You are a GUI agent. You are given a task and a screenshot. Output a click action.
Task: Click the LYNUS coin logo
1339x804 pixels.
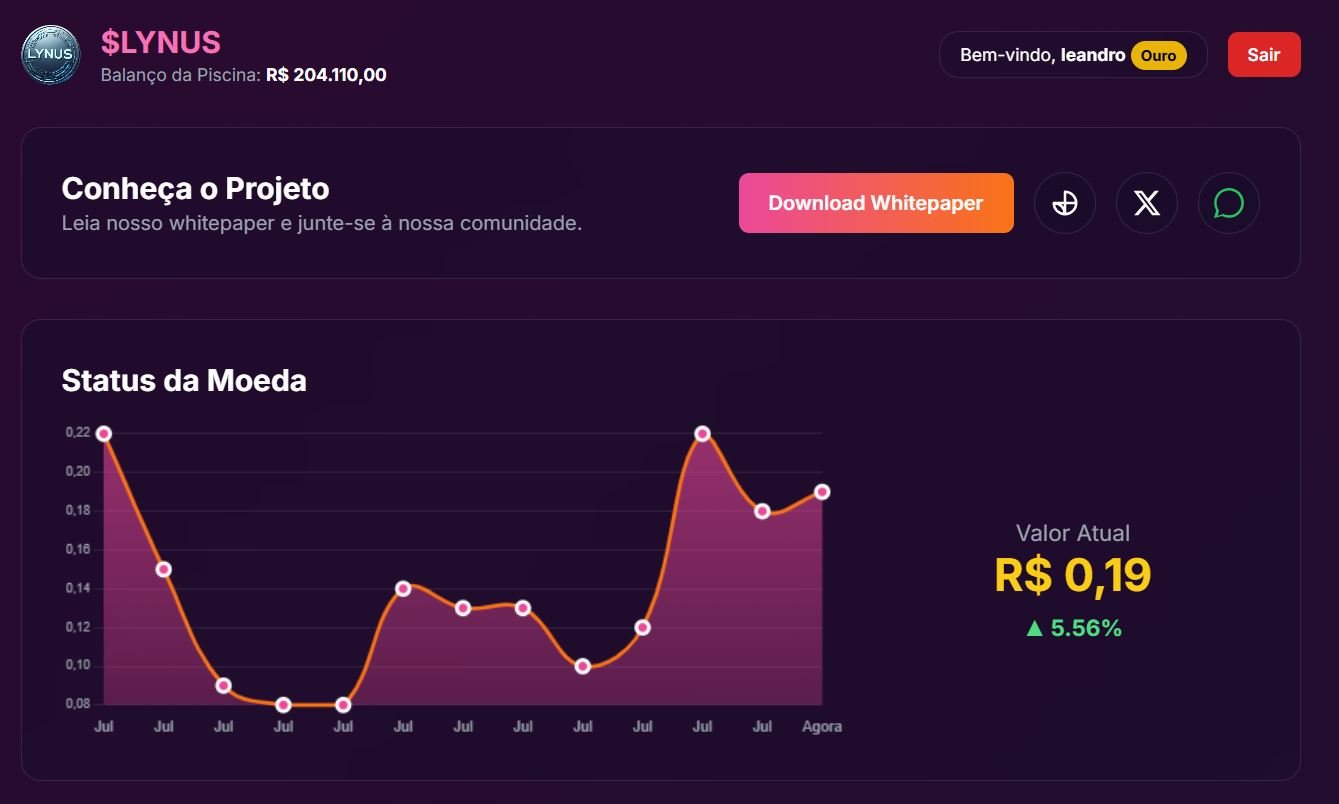click(51, 55)
